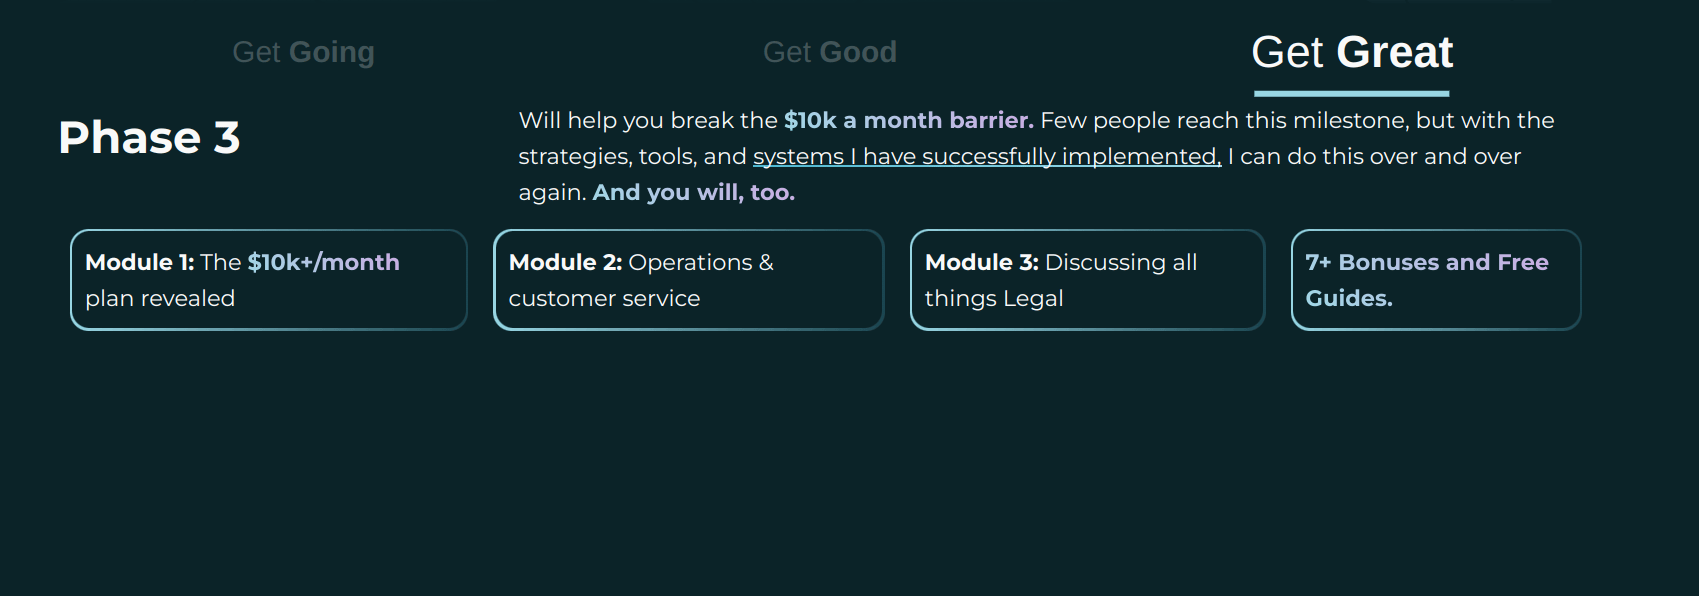Click the Phase 3 heading
The height and width of the screenshot is (596, 1699).
pyautogui.click(x=149, y=137)
